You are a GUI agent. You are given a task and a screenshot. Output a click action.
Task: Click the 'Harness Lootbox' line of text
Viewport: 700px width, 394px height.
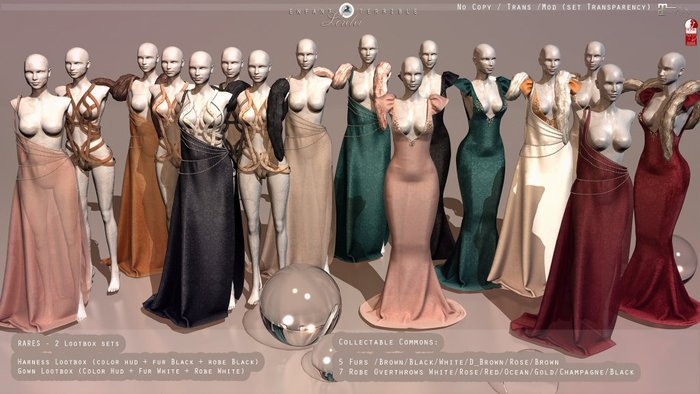pos(138,362)
